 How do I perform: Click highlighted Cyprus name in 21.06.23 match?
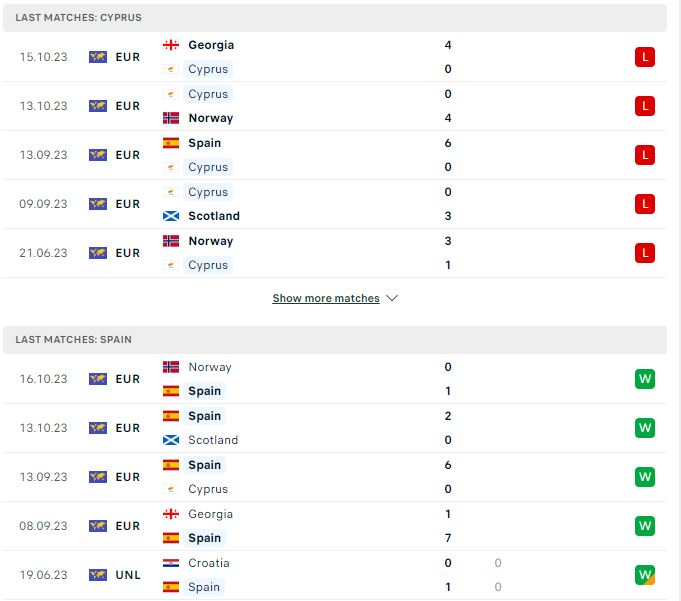tap(208, 265)
